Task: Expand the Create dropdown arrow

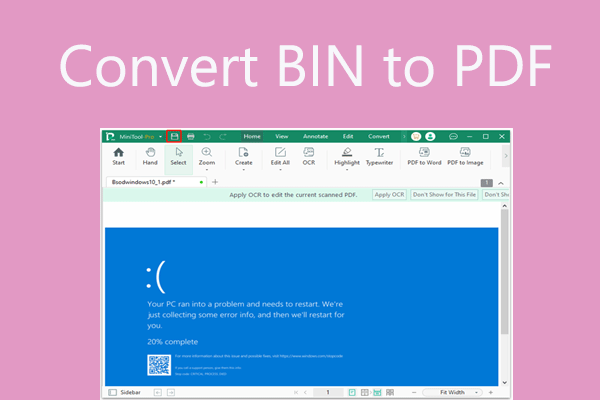Action: click(243, 170)
